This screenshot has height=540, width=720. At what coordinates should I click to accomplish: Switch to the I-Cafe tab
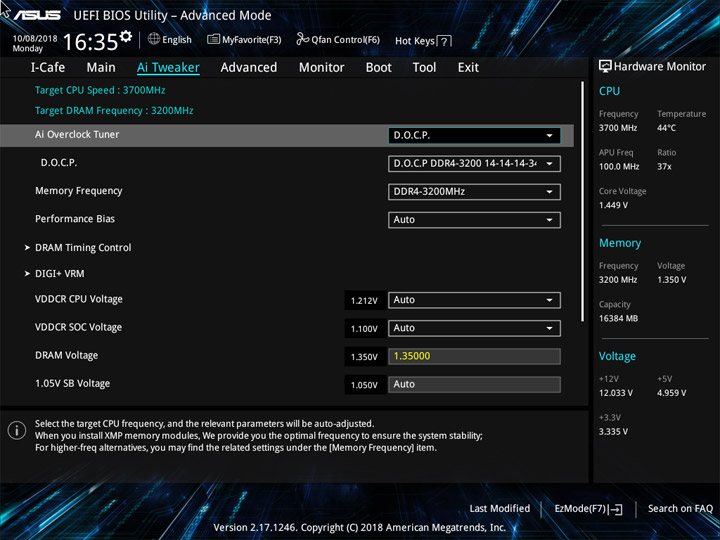click(48, 68)
